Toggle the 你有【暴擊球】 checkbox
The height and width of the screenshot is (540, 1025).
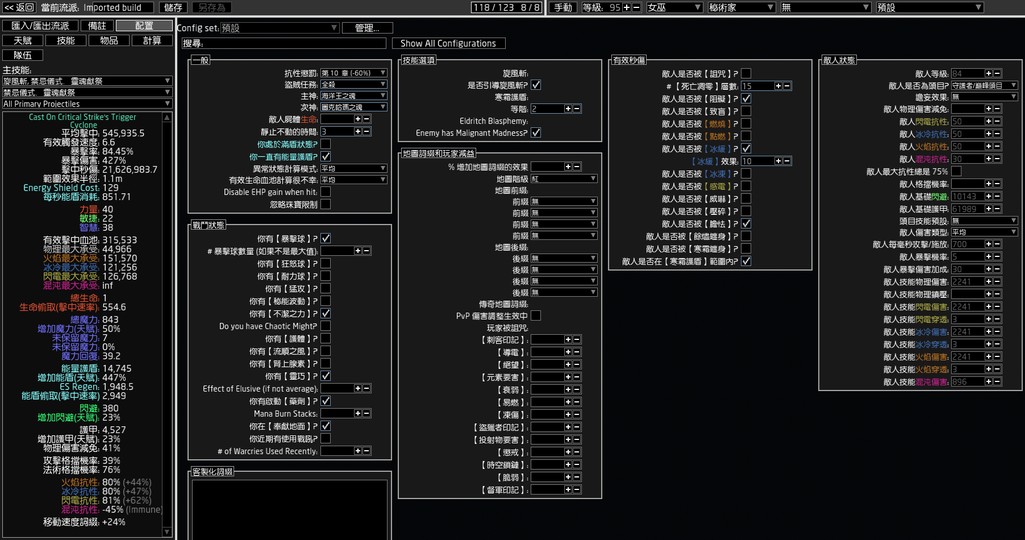(x=326, y=238)
